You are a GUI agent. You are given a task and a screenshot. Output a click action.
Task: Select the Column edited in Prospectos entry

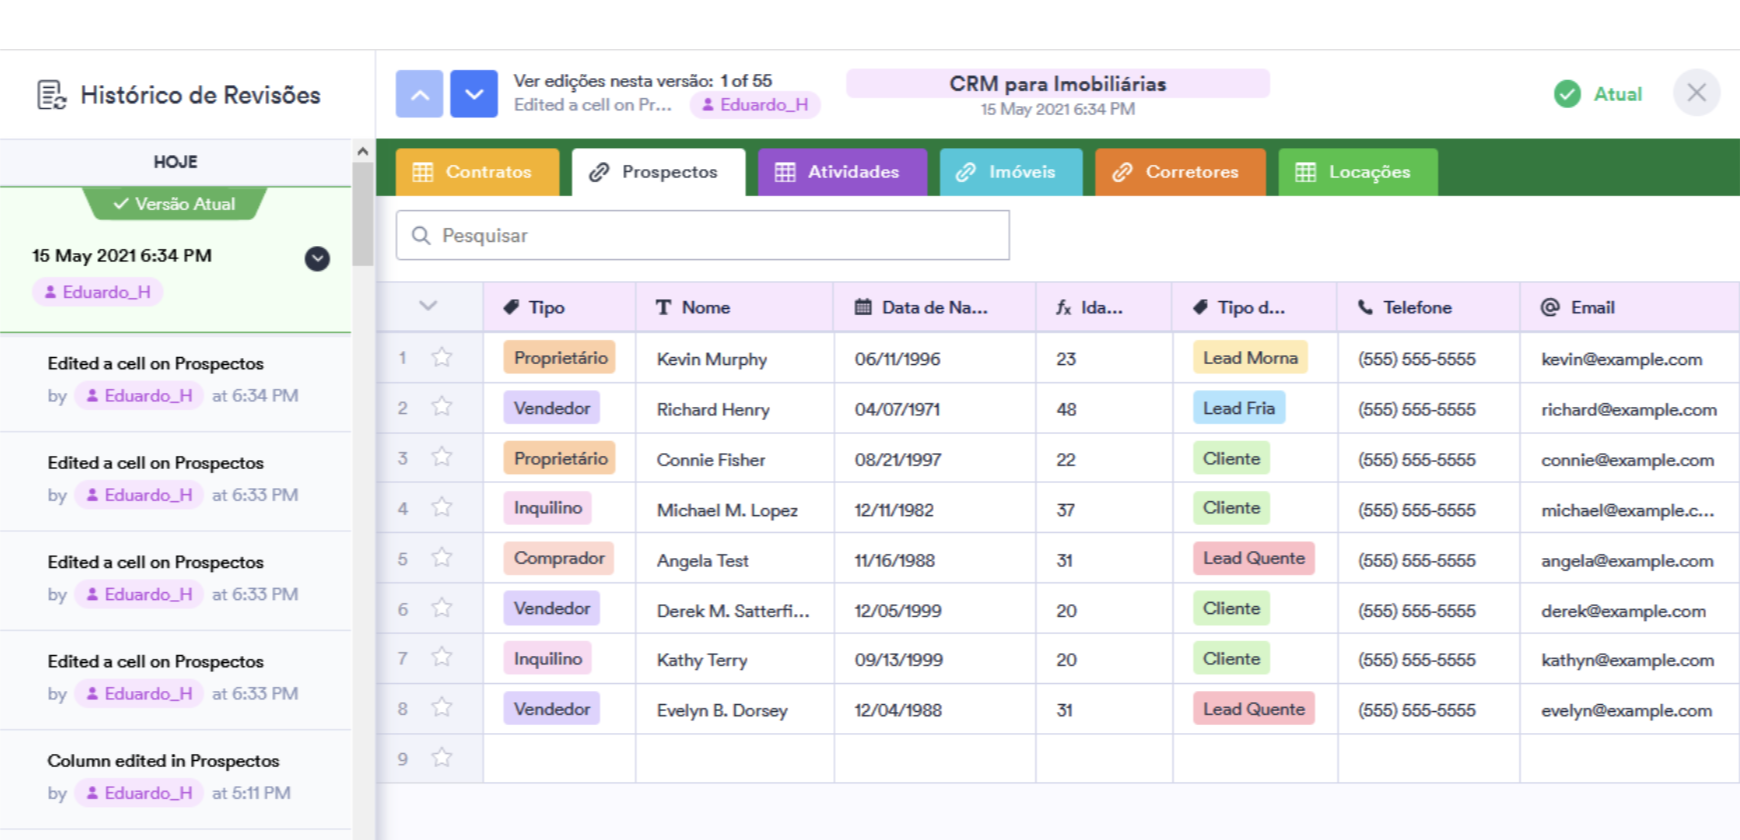click(x=175, y=778)
